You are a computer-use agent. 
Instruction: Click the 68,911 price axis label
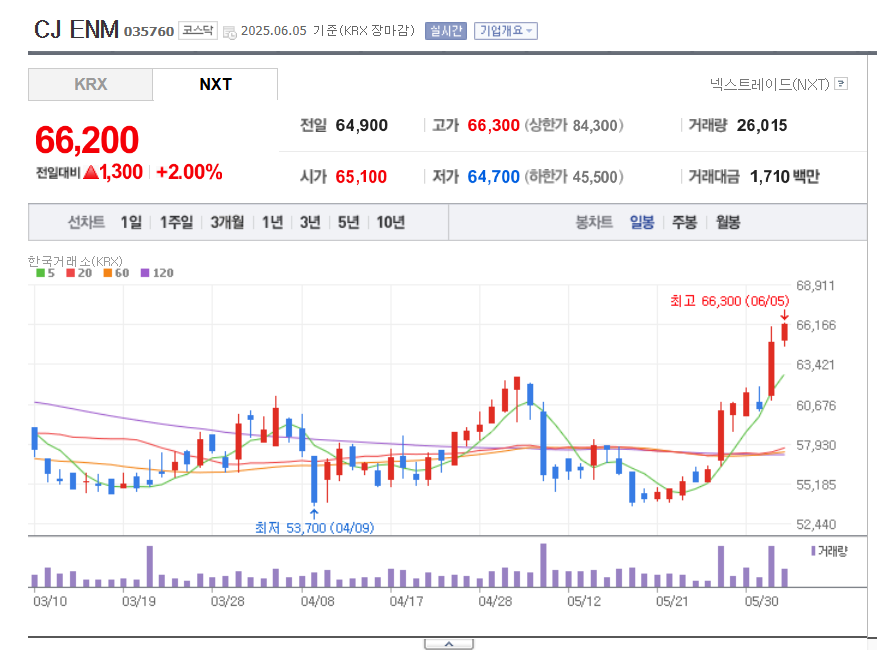[x=815, y=286]
